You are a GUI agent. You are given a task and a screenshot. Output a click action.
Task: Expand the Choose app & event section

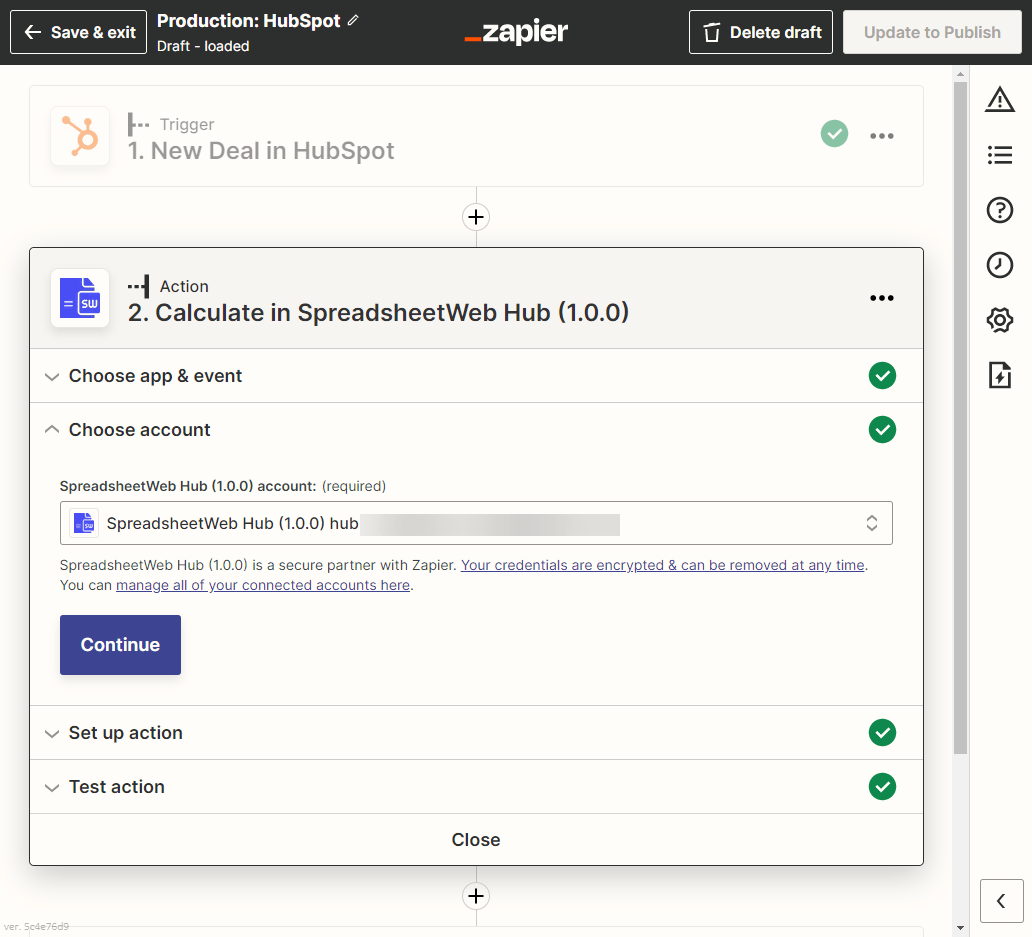point(155,376)
